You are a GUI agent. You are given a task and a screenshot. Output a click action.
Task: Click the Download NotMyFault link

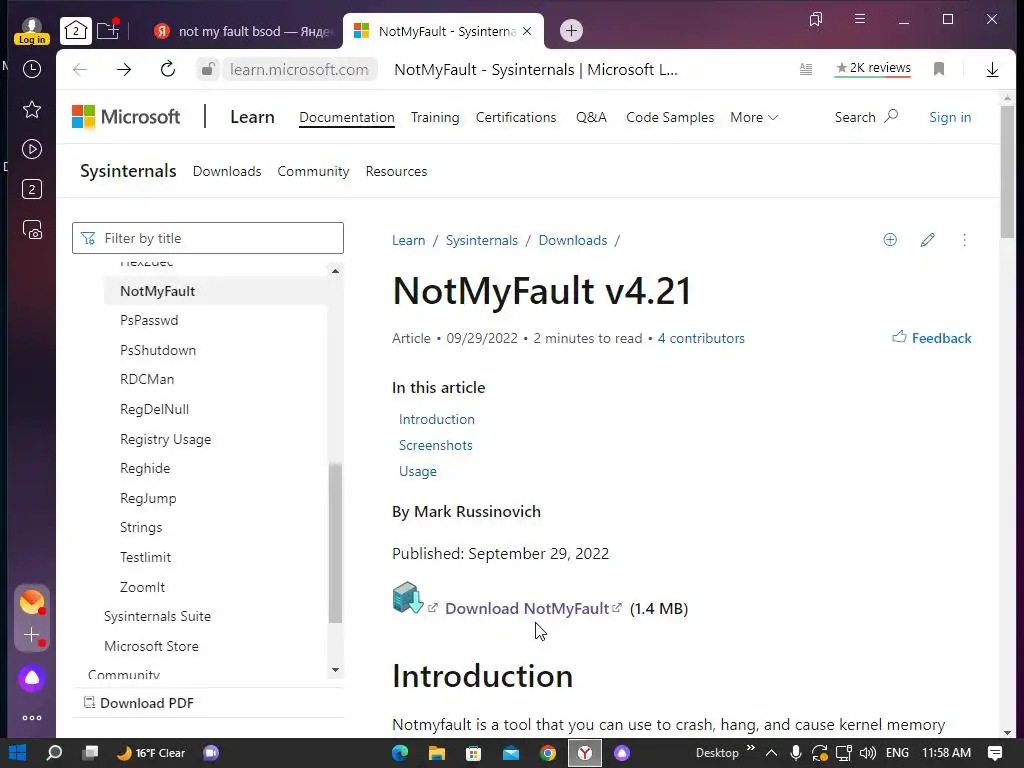coord(527,609)
